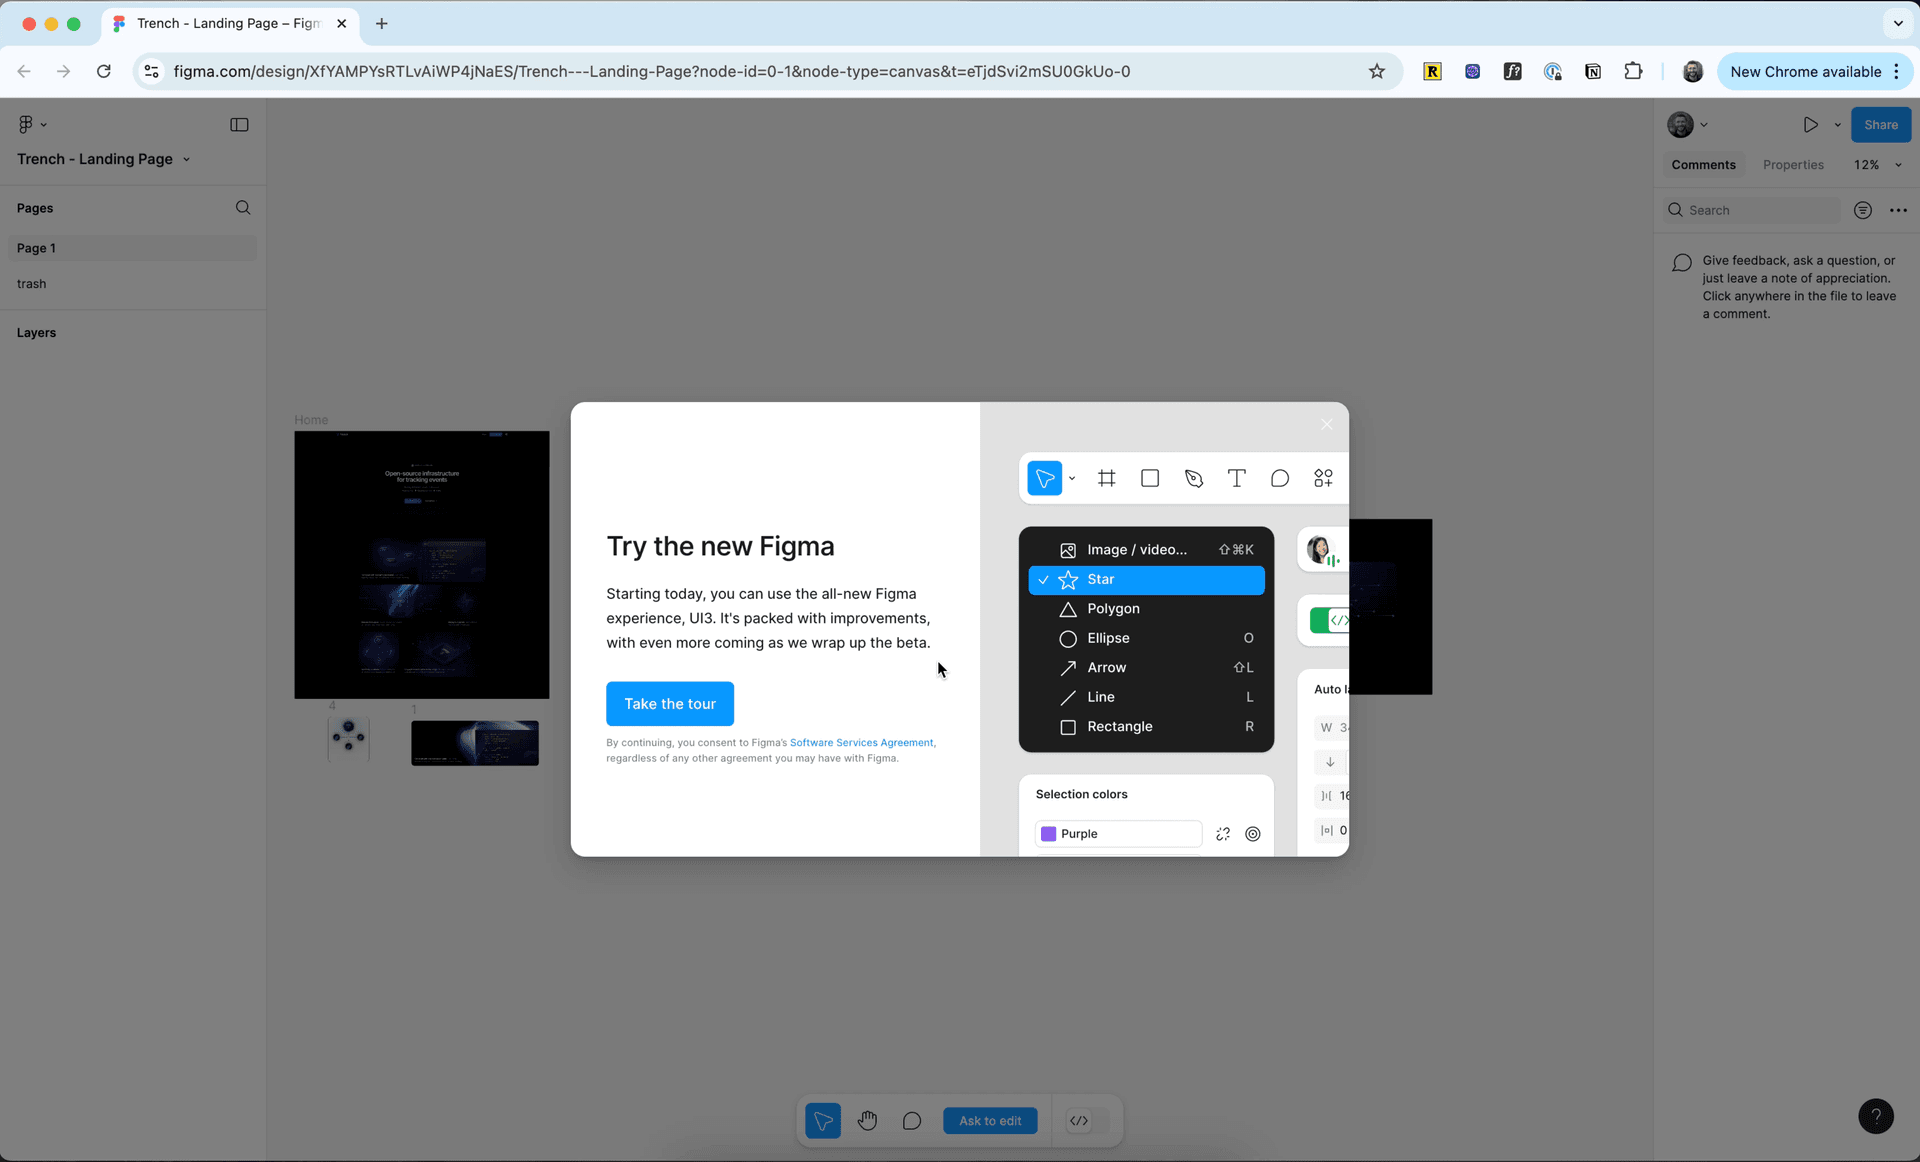Click the Star item in dialog preview
1920x1162 pixels.
pos(1146,580)
